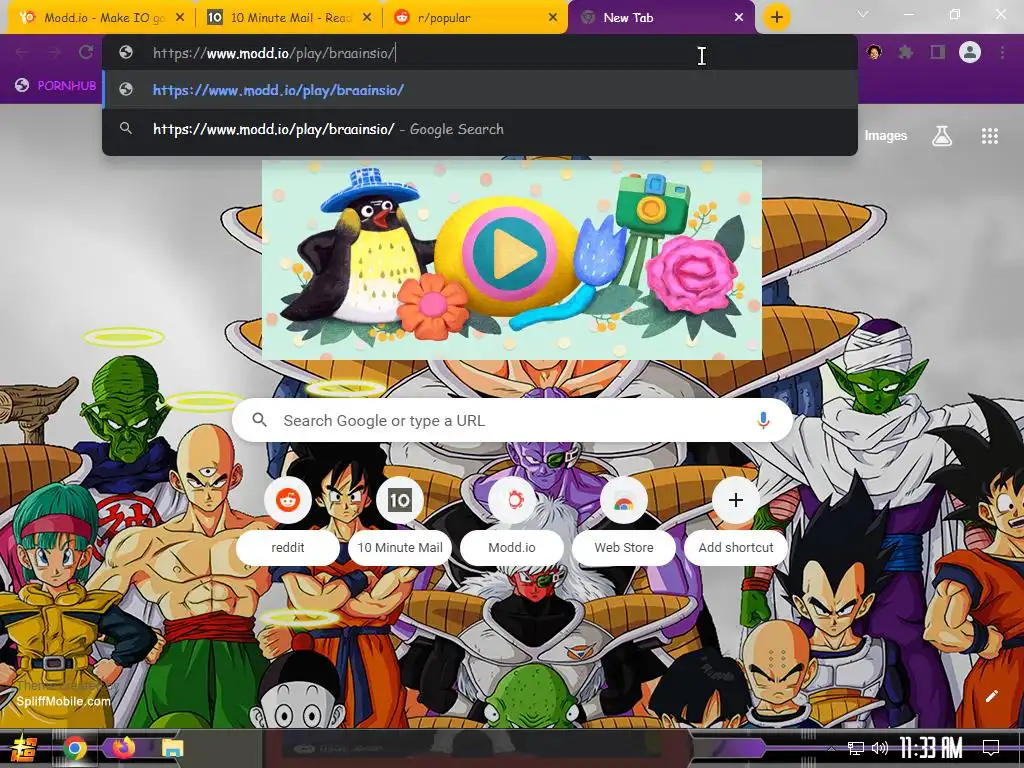The image size is (1024, 768).
Task: Open the Chrome three-dot menu
Action: pyautogui.click(x=1002, y=52)
